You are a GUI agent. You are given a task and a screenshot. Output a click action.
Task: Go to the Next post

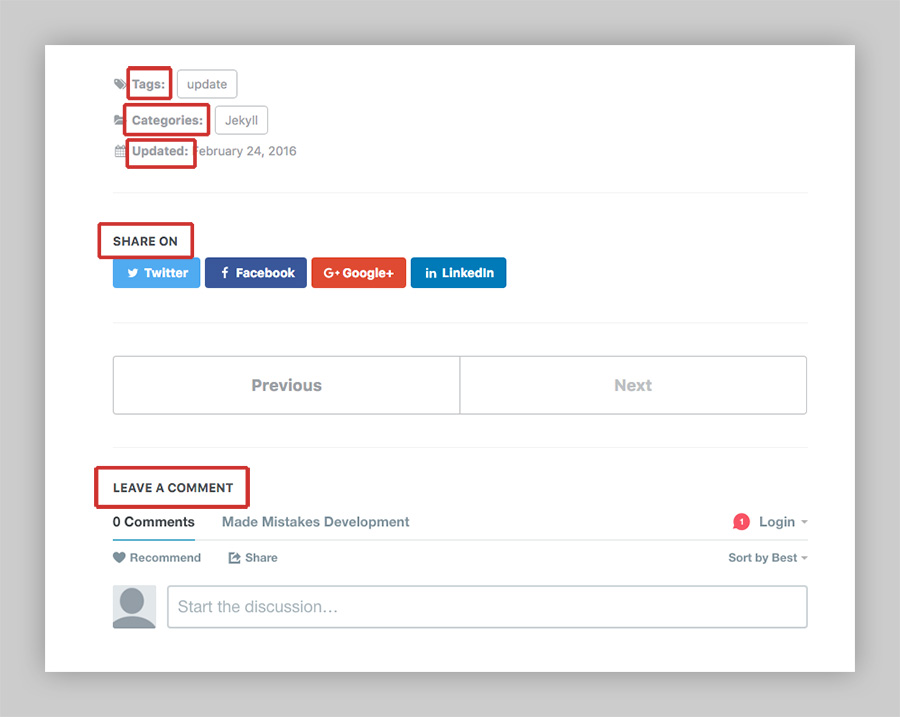pos(633,385)
